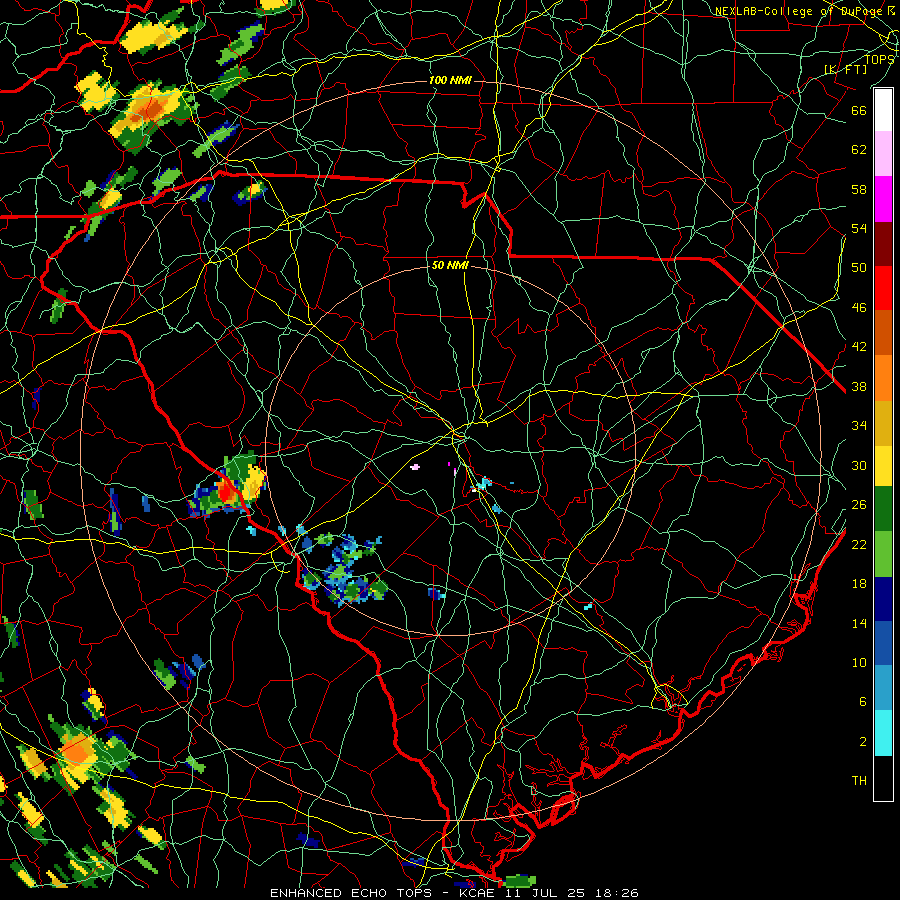Click the '18:26' timestamp in the caption
The image size is (900, 900).
tap(615, 893)
